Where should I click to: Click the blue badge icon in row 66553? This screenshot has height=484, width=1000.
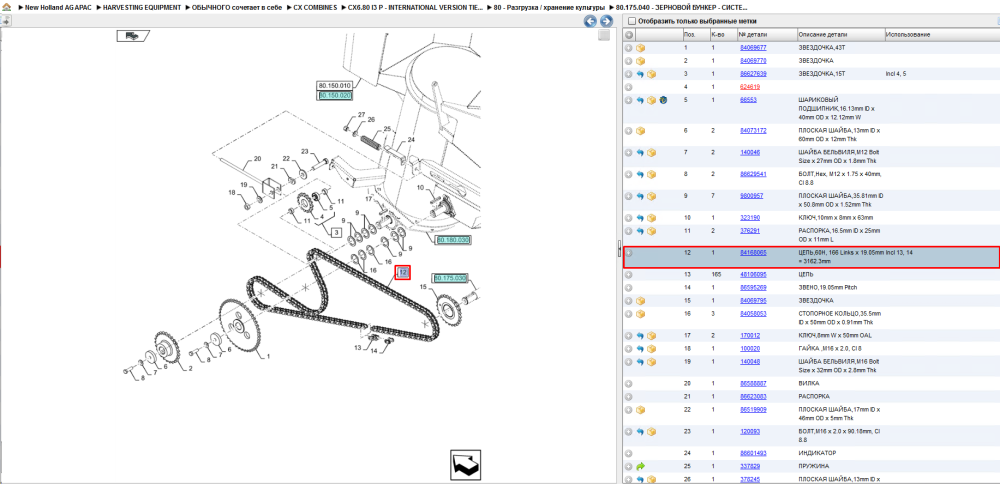(x=663, y=100)
